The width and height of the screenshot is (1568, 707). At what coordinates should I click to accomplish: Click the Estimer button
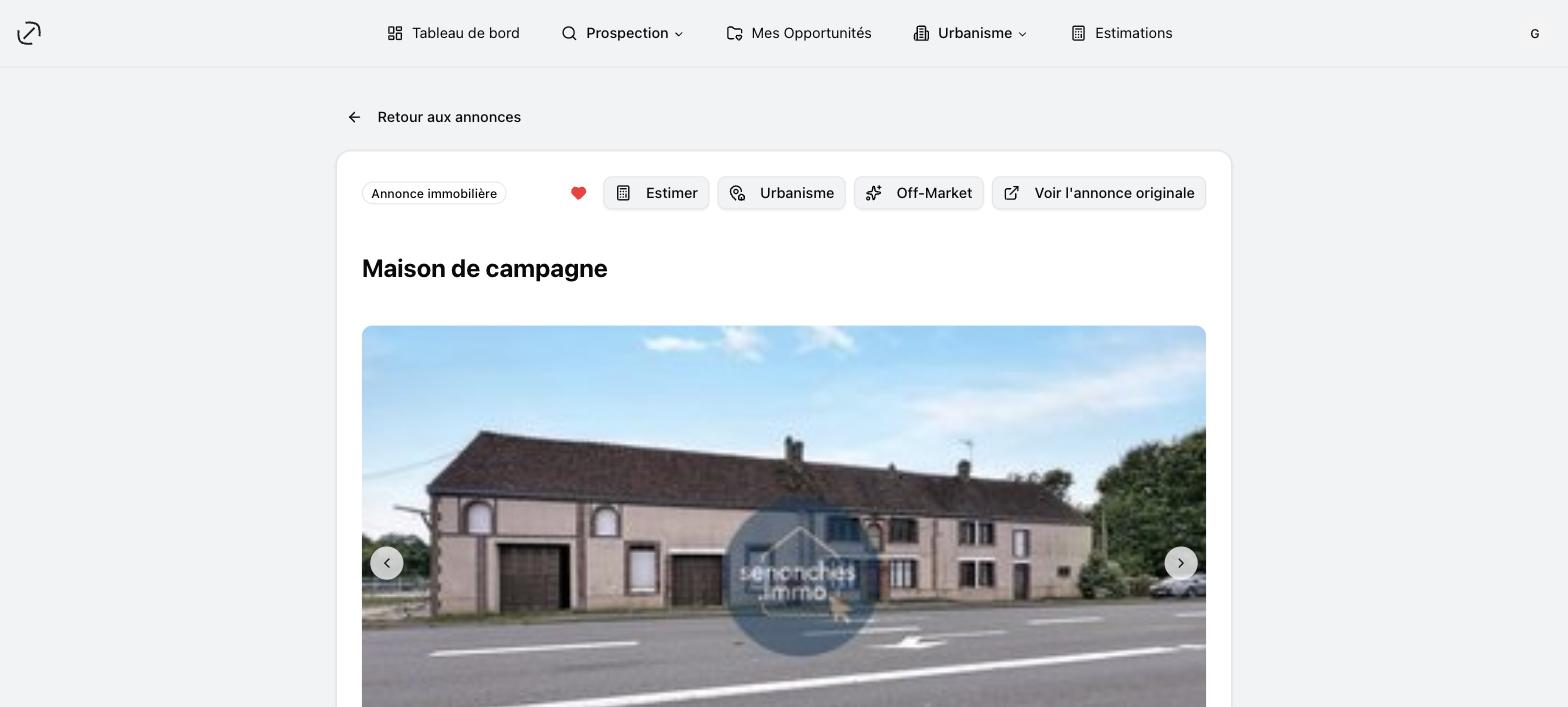[656, 193]
